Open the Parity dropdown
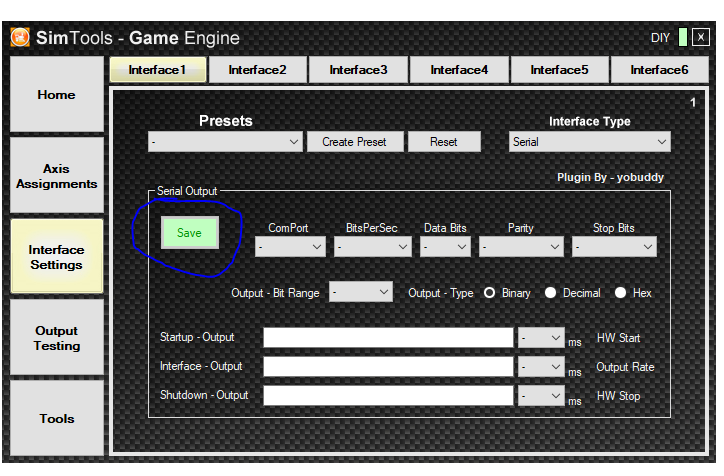The height and width of the screenshot is (476, 724). point(521,246)
